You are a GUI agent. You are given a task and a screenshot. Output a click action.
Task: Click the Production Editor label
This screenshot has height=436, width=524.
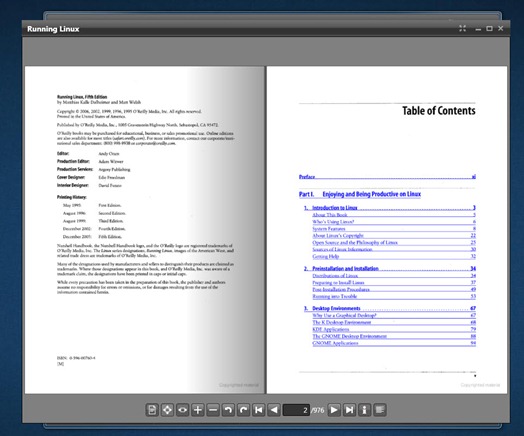point(73,161)
